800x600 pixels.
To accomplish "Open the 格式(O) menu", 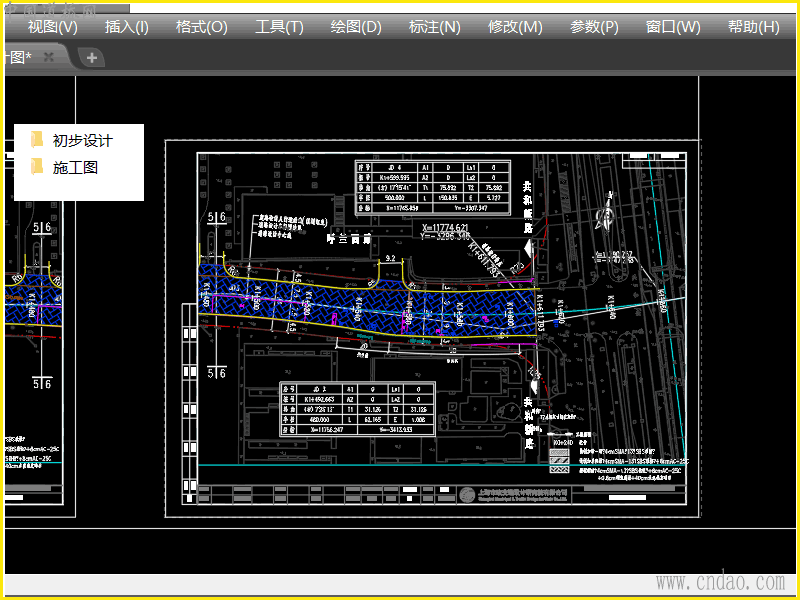I will (202, 27).
